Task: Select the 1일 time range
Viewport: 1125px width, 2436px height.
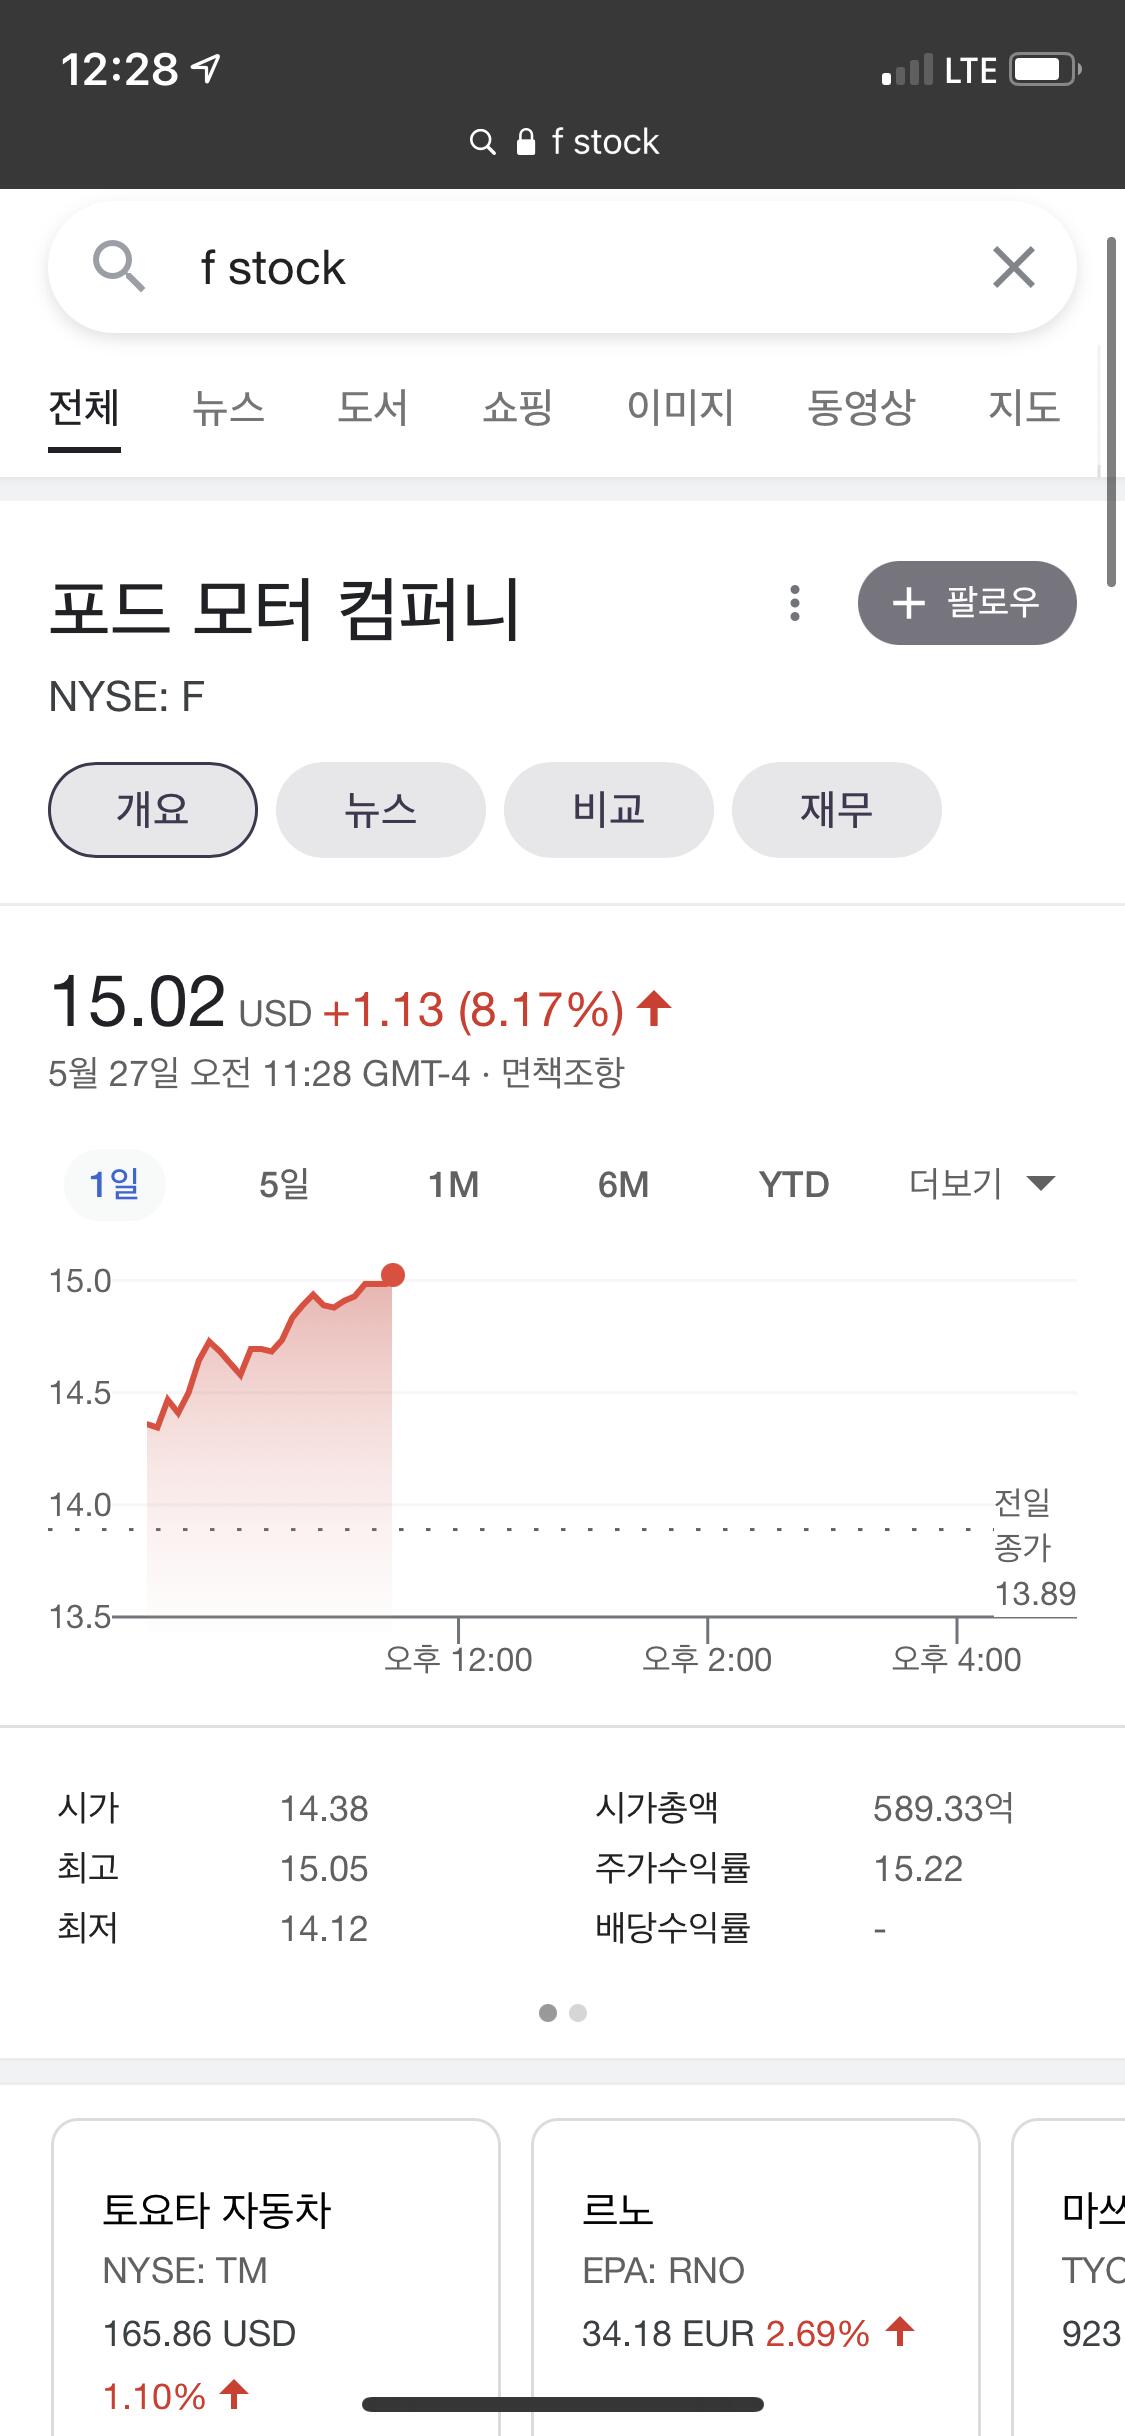Action: pos(114,1185)
